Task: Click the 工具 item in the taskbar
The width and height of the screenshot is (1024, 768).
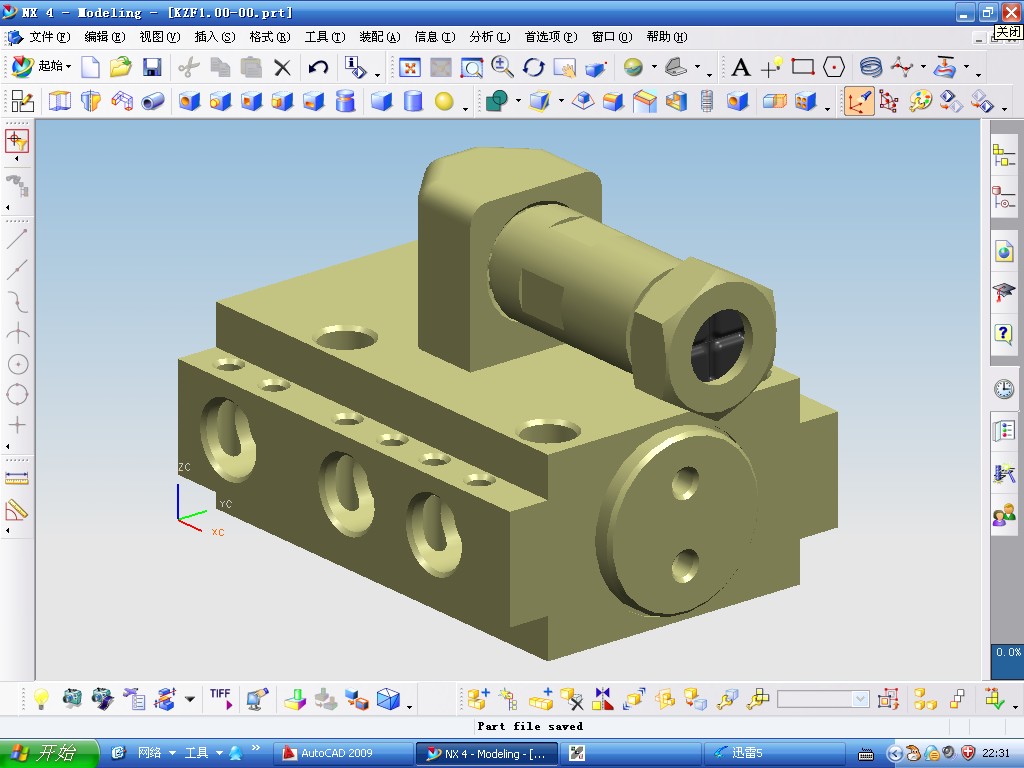Action: coord(196,753)
